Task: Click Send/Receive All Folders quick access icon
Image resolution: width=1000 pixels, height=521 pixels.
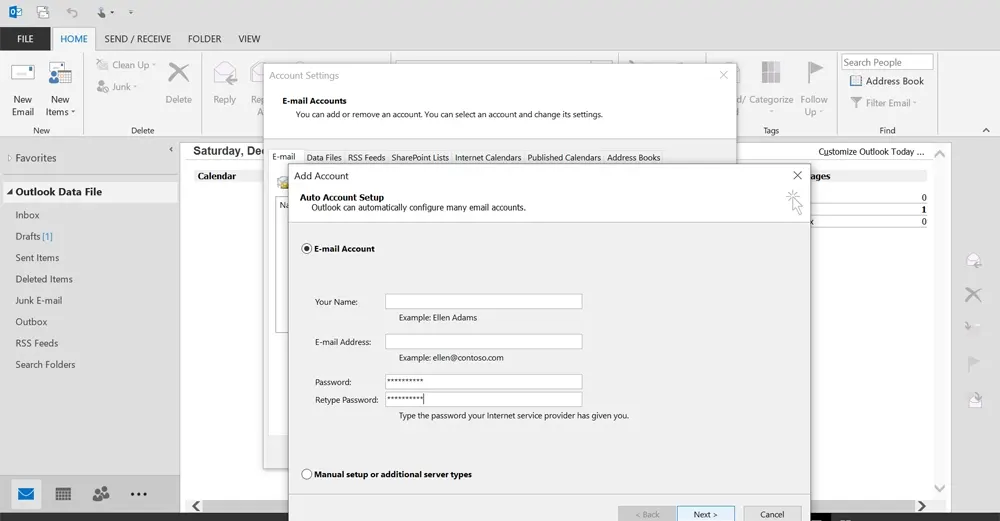Action: 43,11
